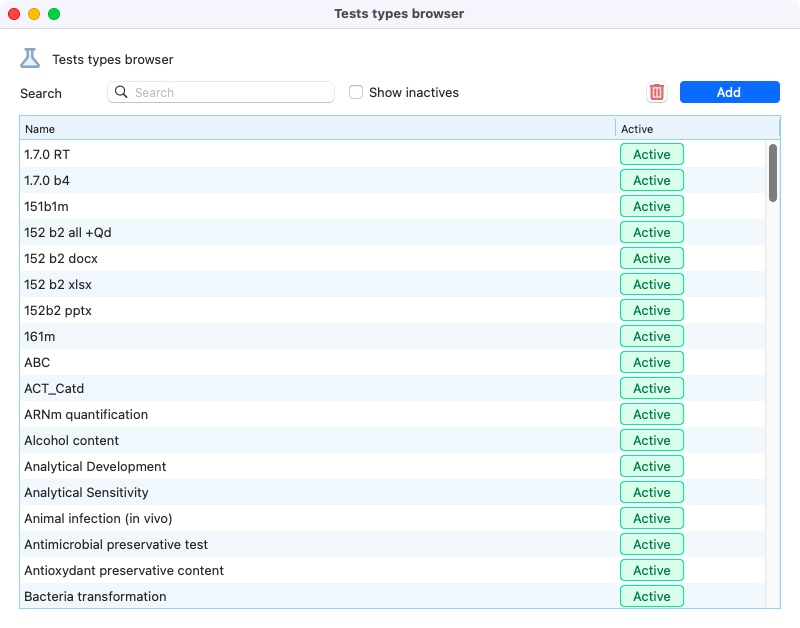This screenshot has height=628, width=800.
Task: Click Active badge for 161m
Action: [x=652, y=336]
